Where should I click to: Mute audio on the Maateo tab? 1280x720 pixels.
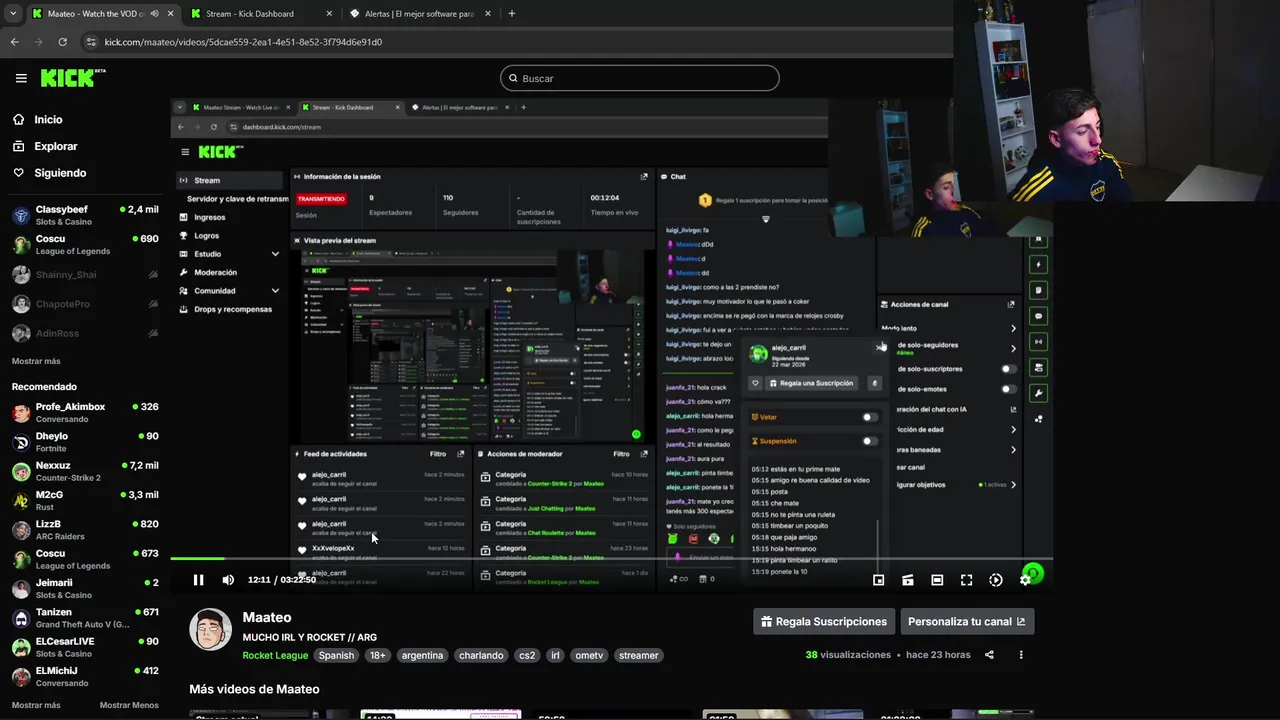click(154, 14)
